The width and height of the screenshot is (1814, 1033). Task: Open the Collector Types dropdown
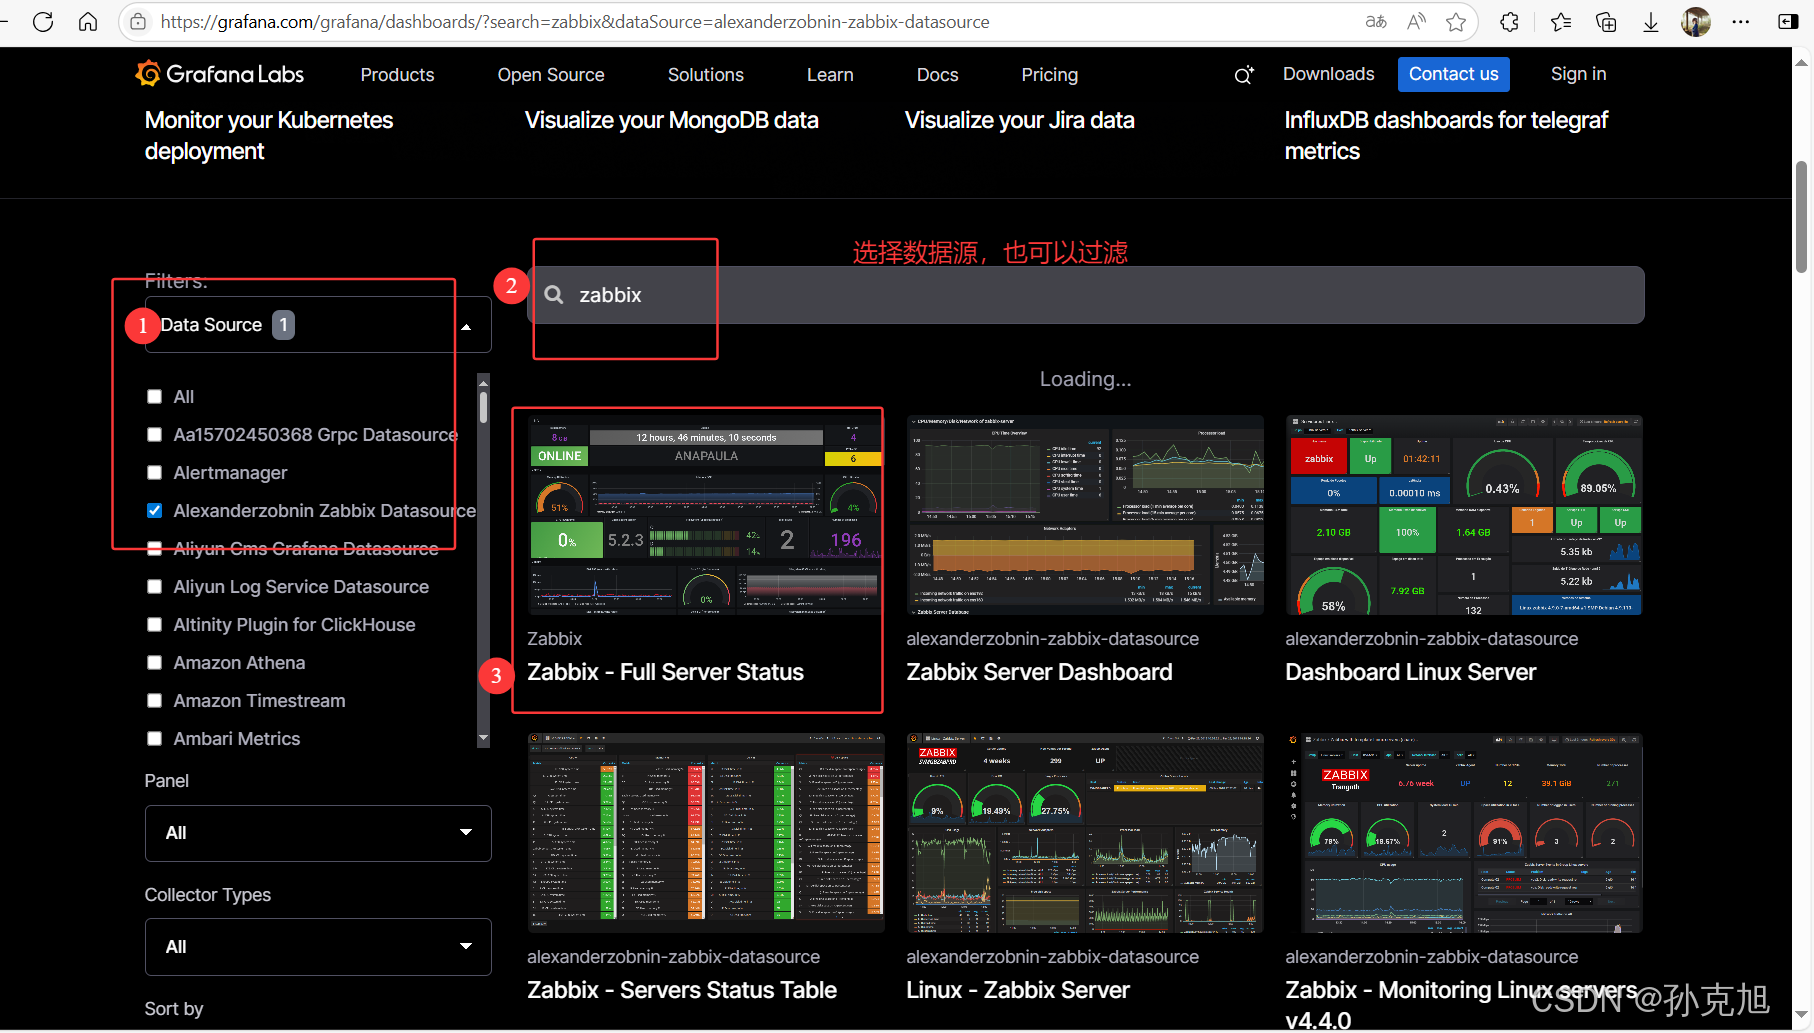coord(318,947)
